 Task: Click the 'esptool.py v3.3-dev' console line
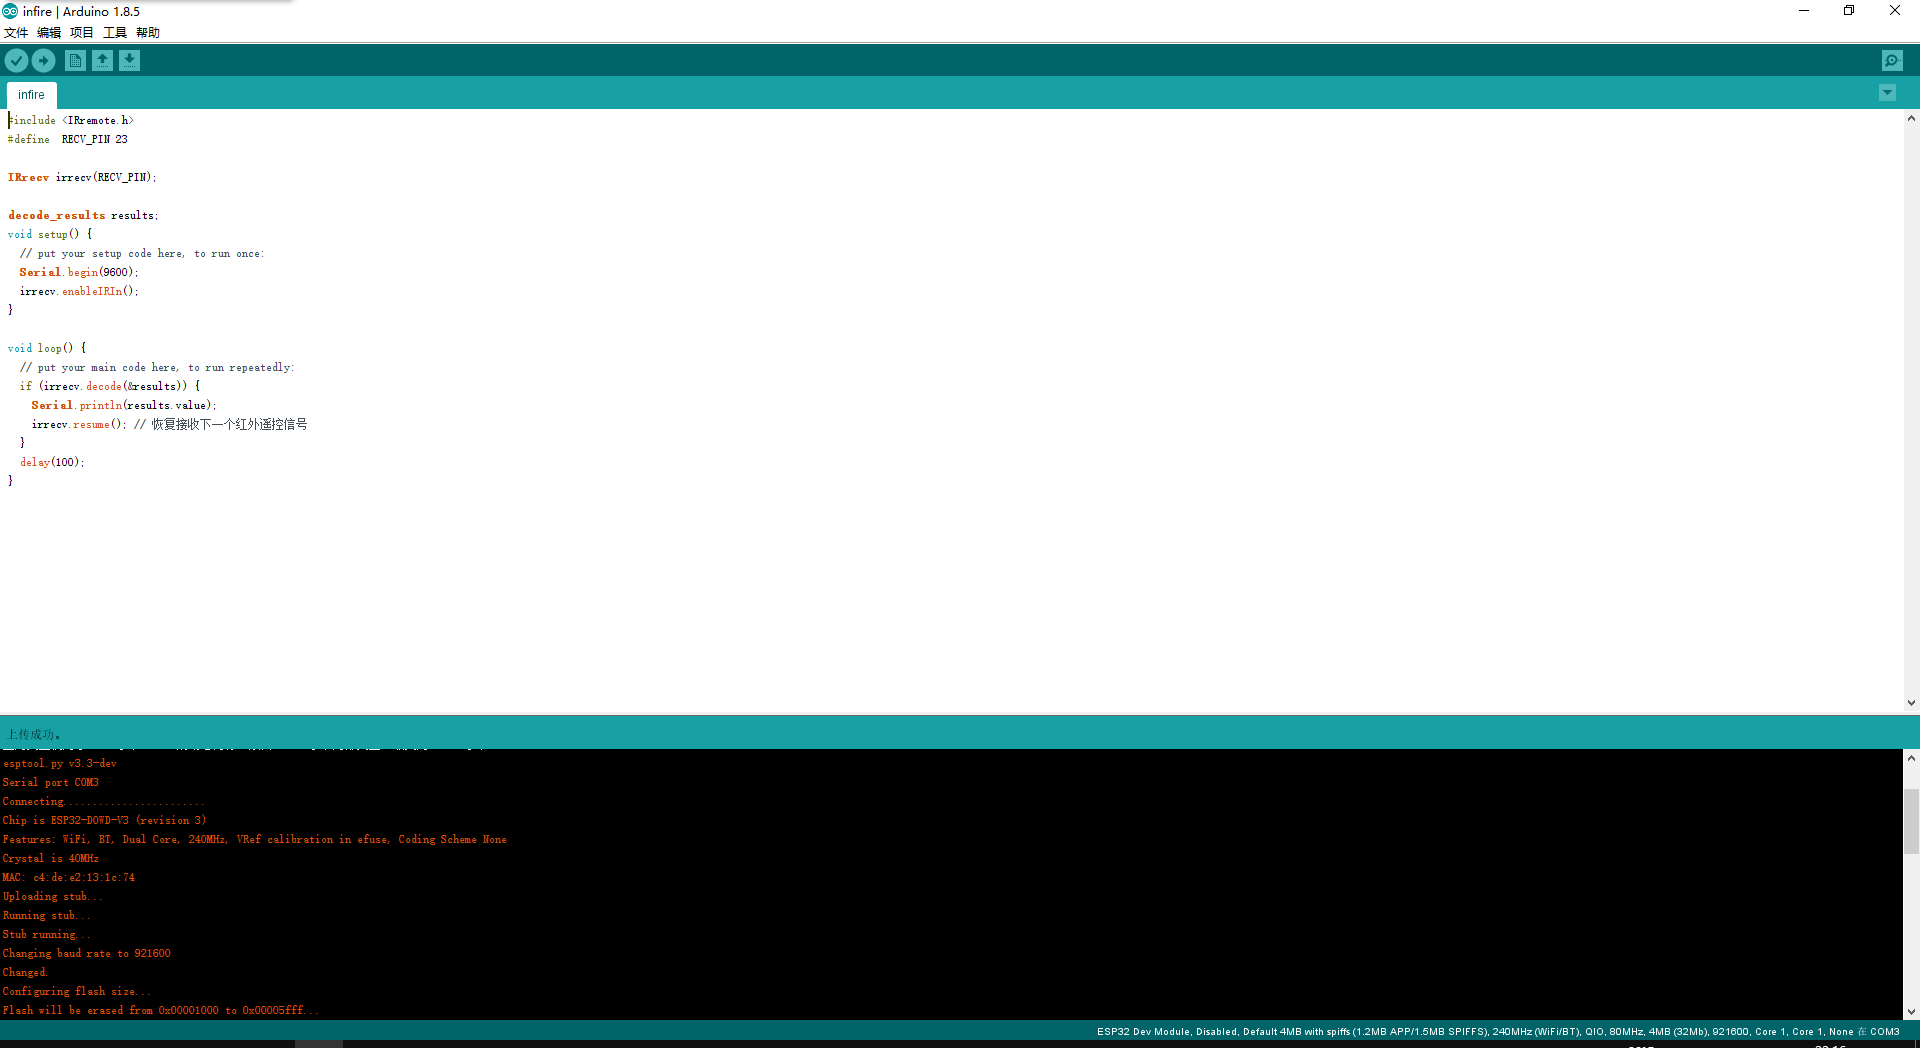pyautogui.click(x=60, y=764)
